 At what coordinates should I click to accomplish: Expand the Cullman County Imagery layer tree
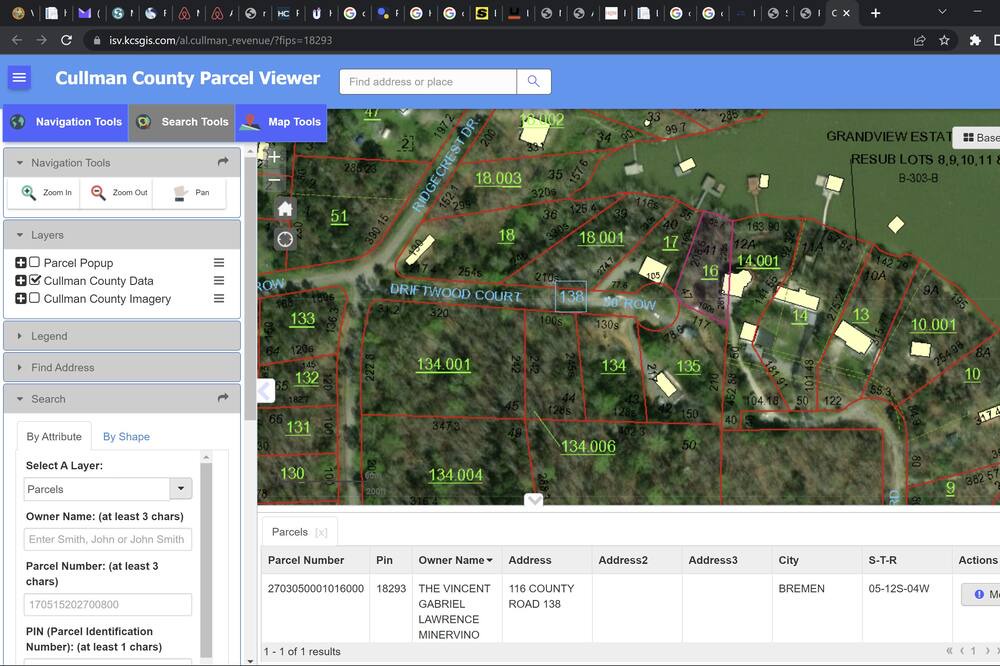pyautogui.click(x=20, y=298)
